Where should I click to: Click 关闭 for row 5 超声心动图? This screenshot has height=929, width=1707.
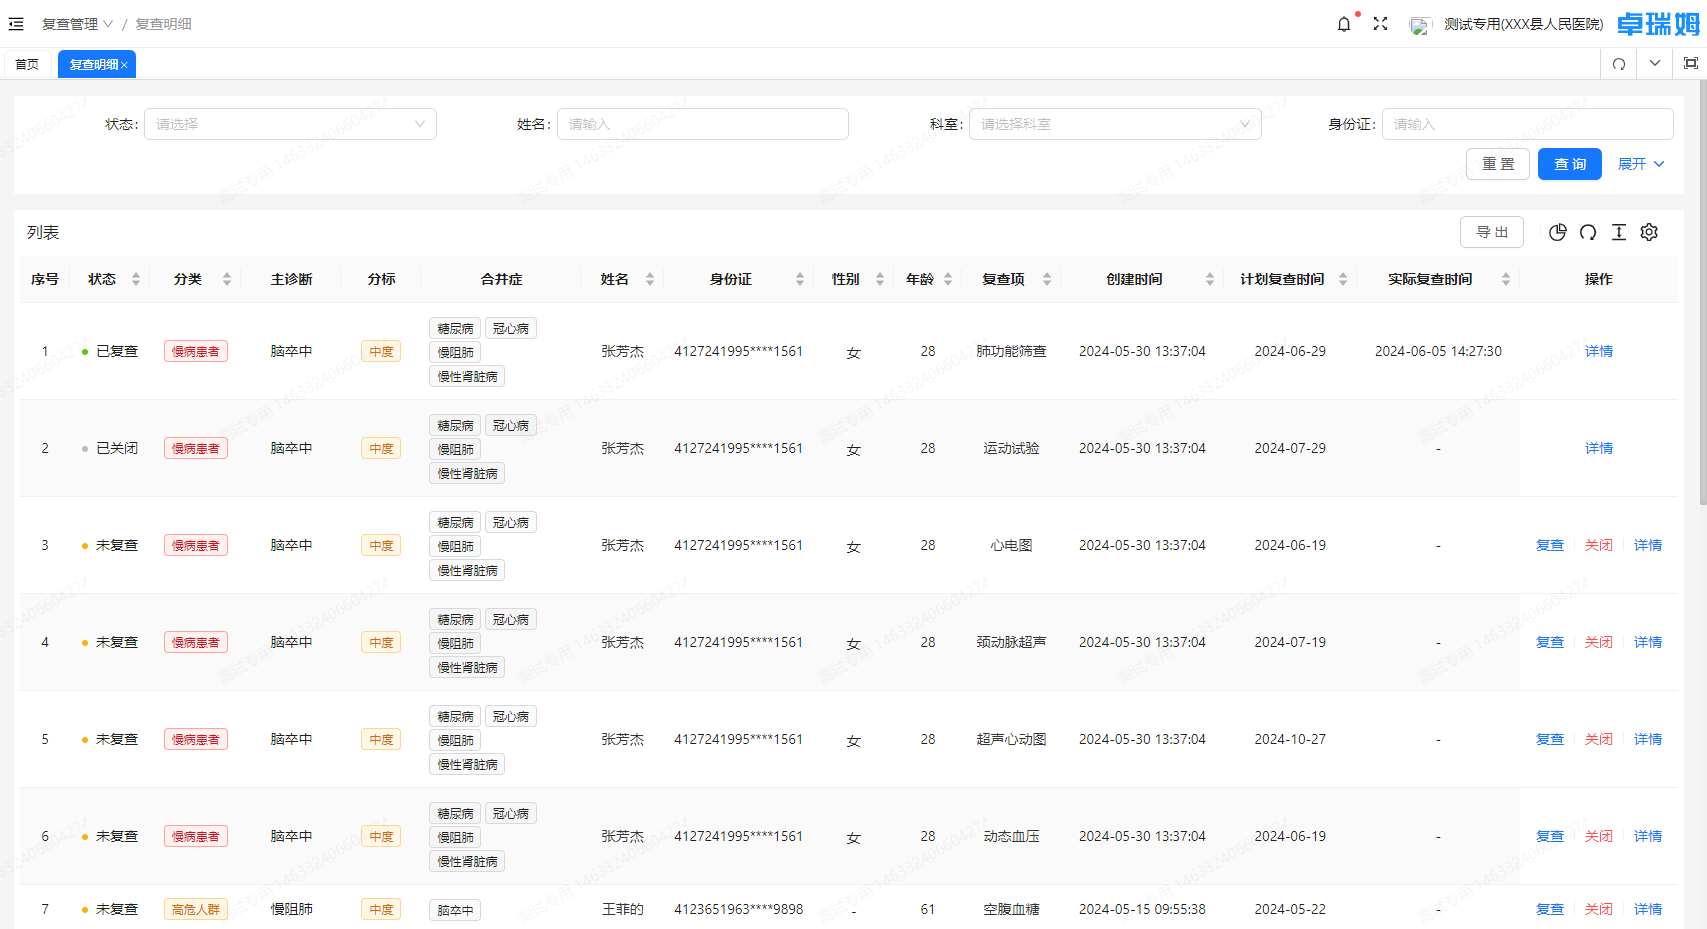pyautogui.click(x=1599, y=739)
